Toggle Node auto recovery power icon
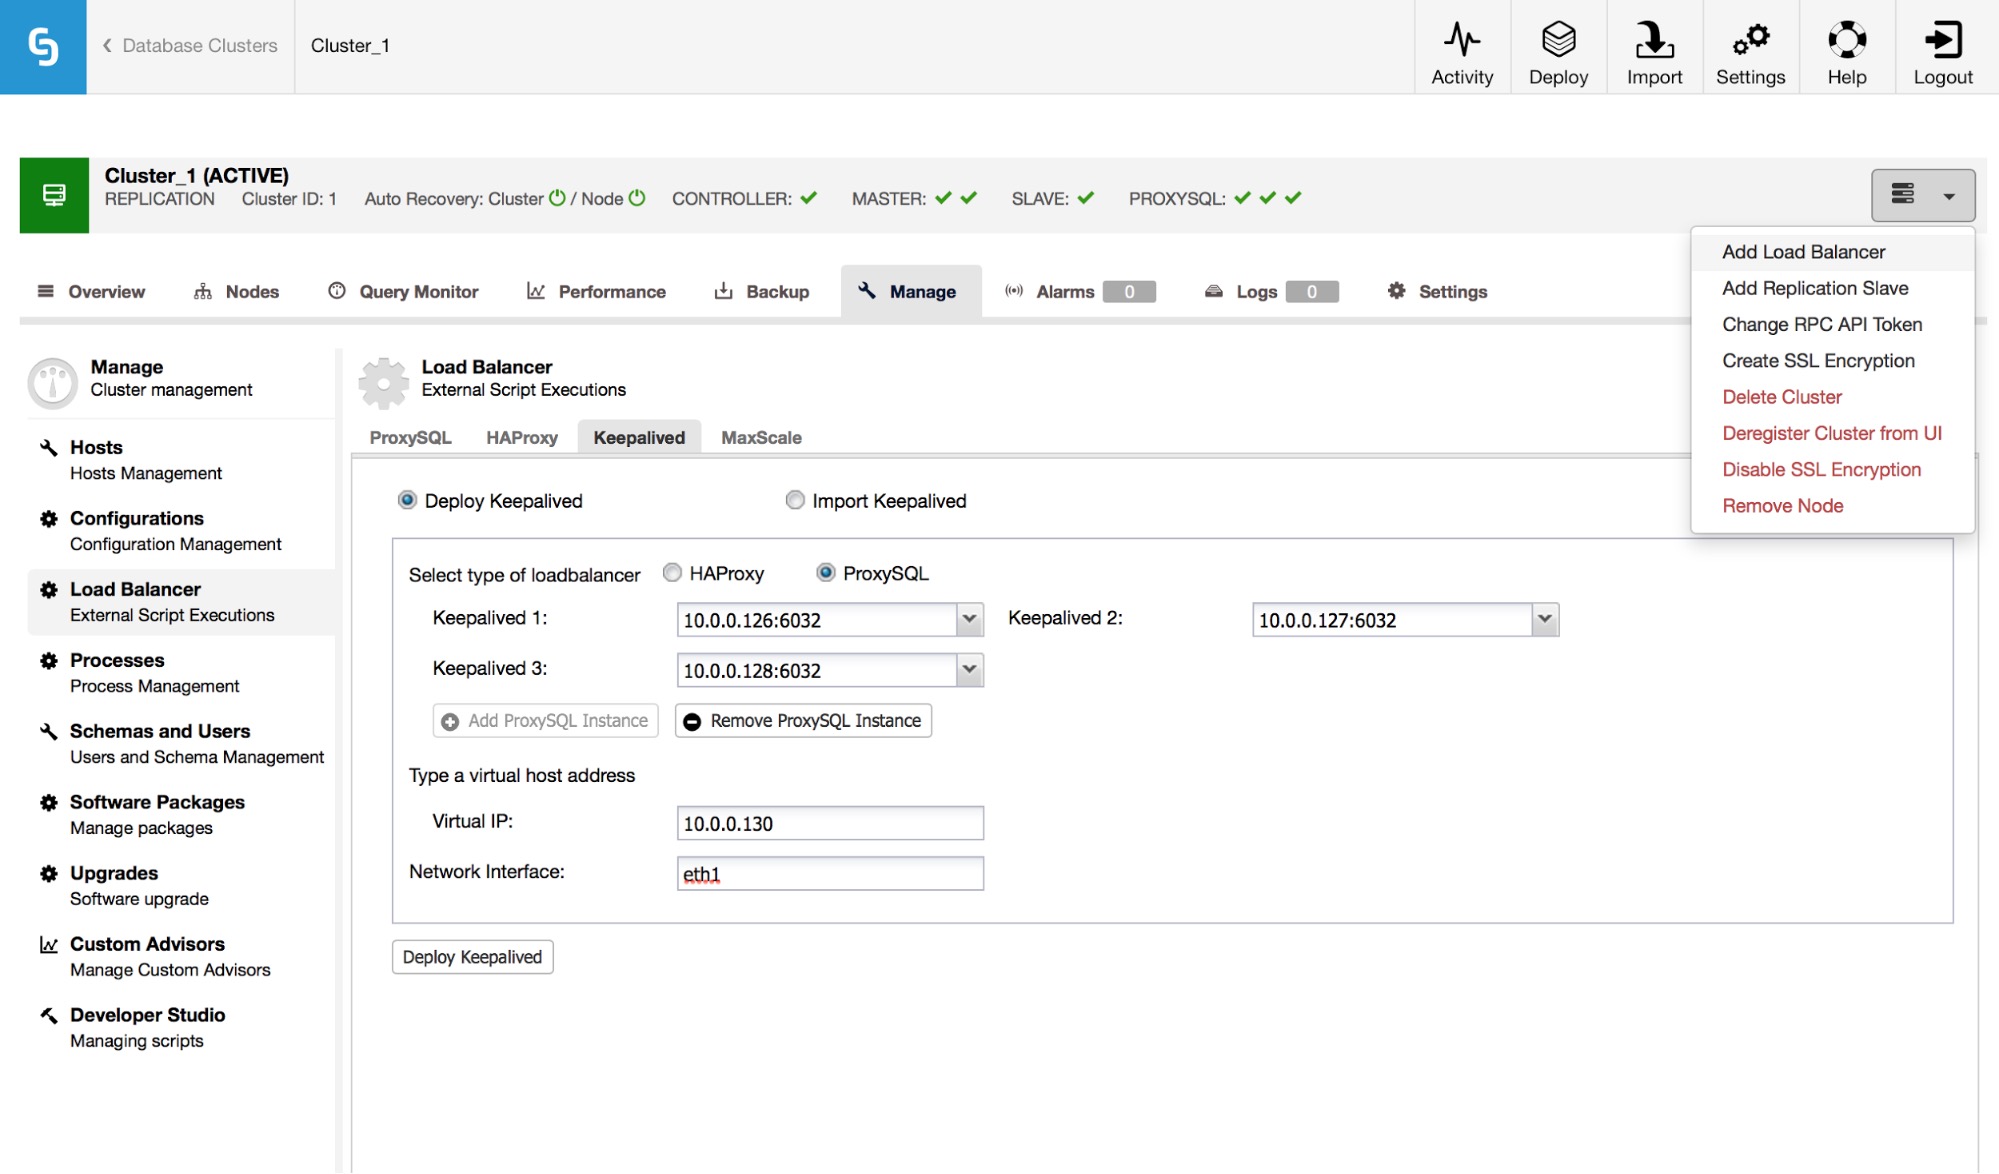The image size is (1999, 1174). tap(637, 198)
